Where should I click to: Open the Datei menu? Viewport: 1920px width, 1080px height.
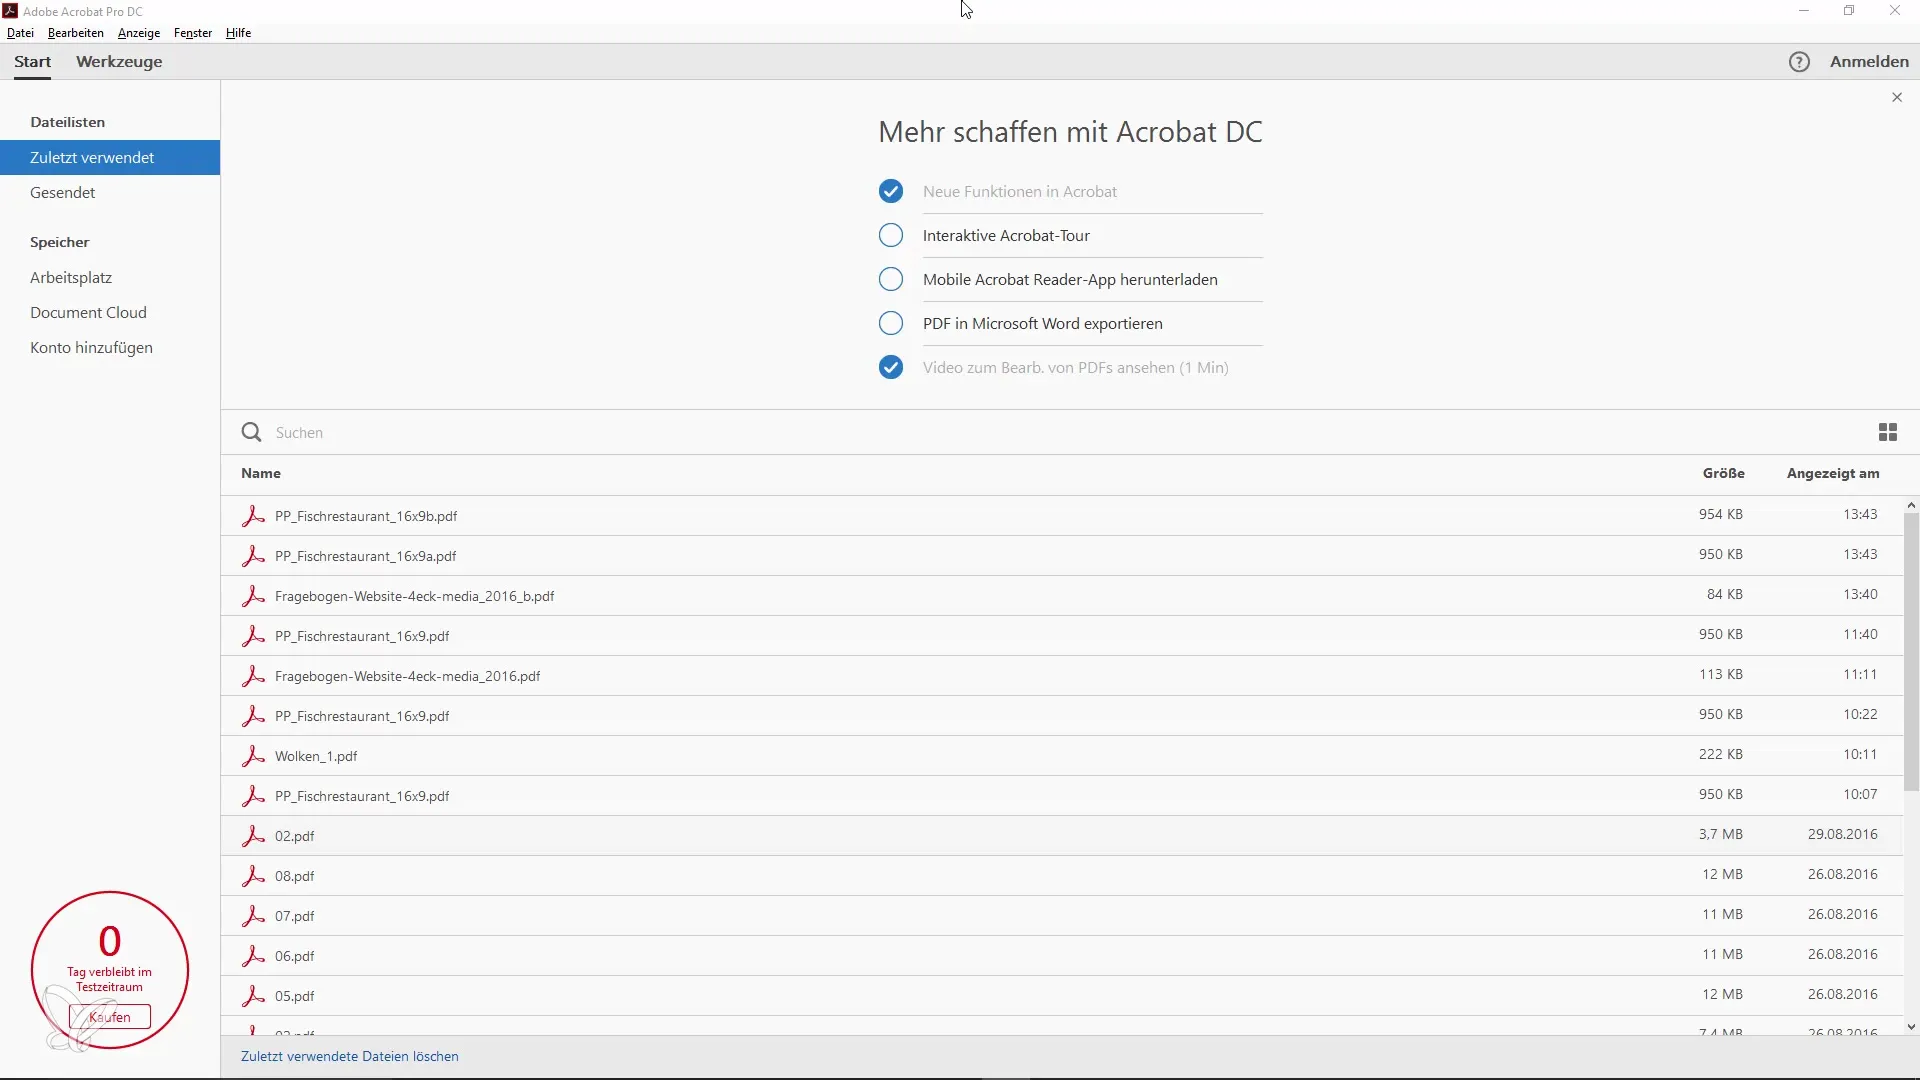pos(20,33)
